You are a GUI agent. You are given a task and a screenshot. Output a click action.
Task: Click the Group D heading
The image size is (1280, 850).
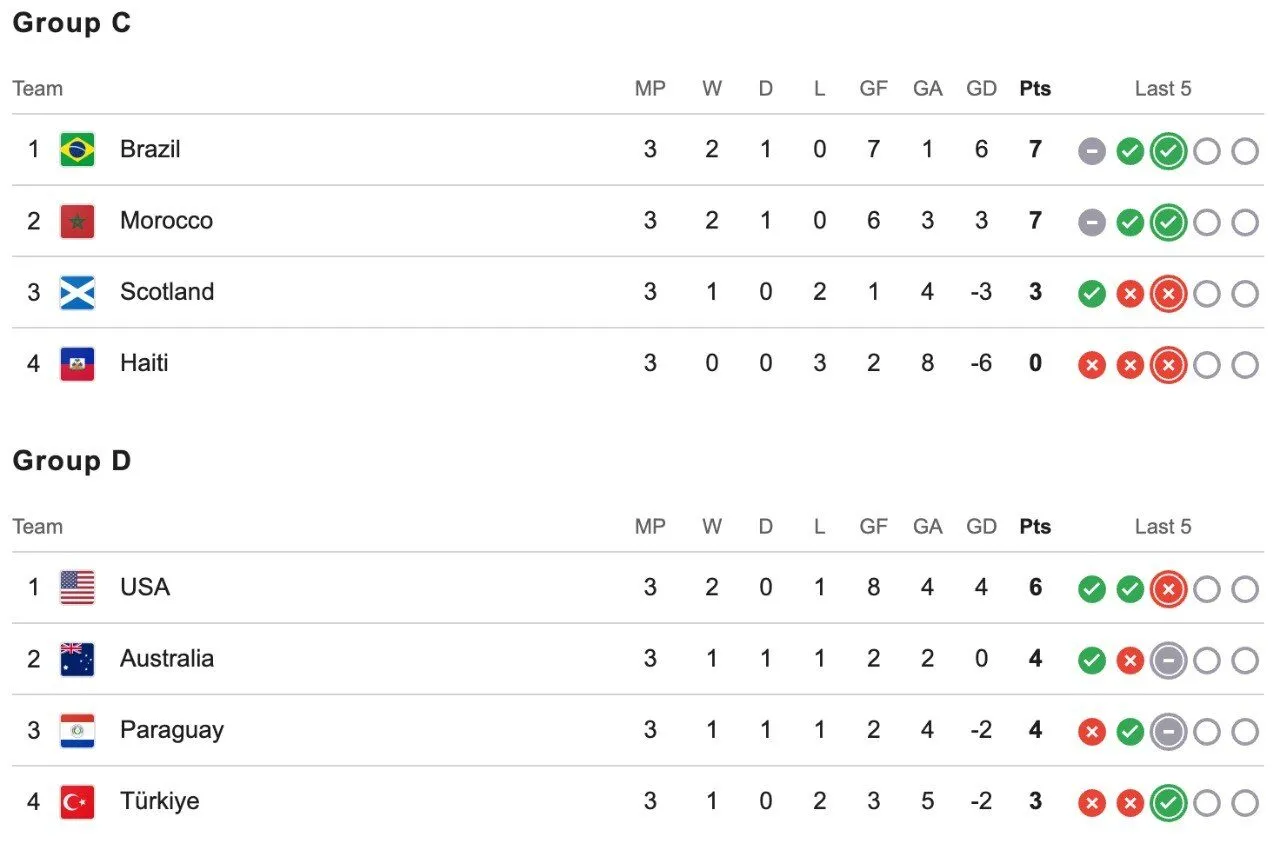click(72, 461)
